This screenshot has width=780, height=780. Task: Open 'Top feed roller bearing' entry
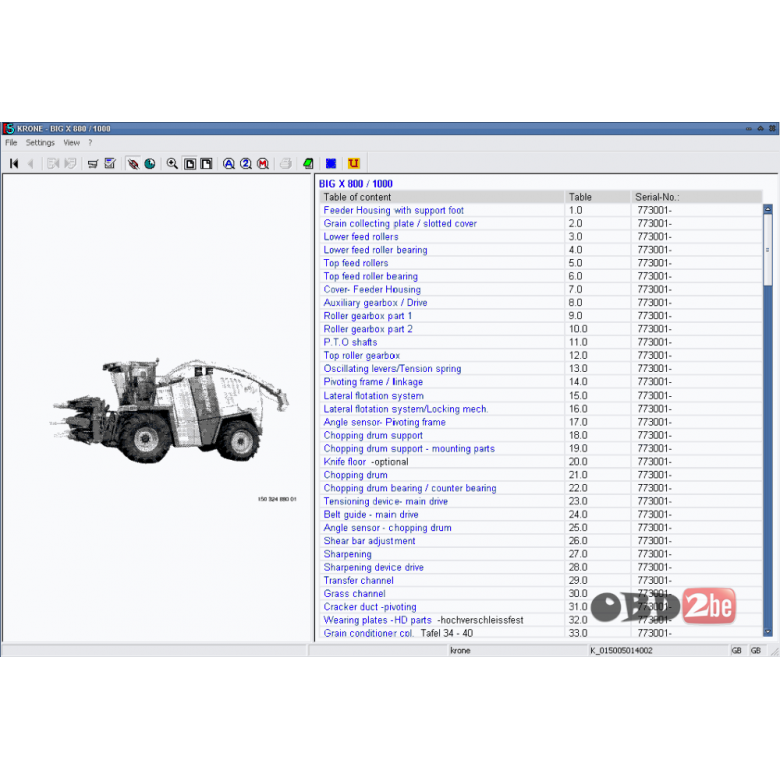(371, 276)
